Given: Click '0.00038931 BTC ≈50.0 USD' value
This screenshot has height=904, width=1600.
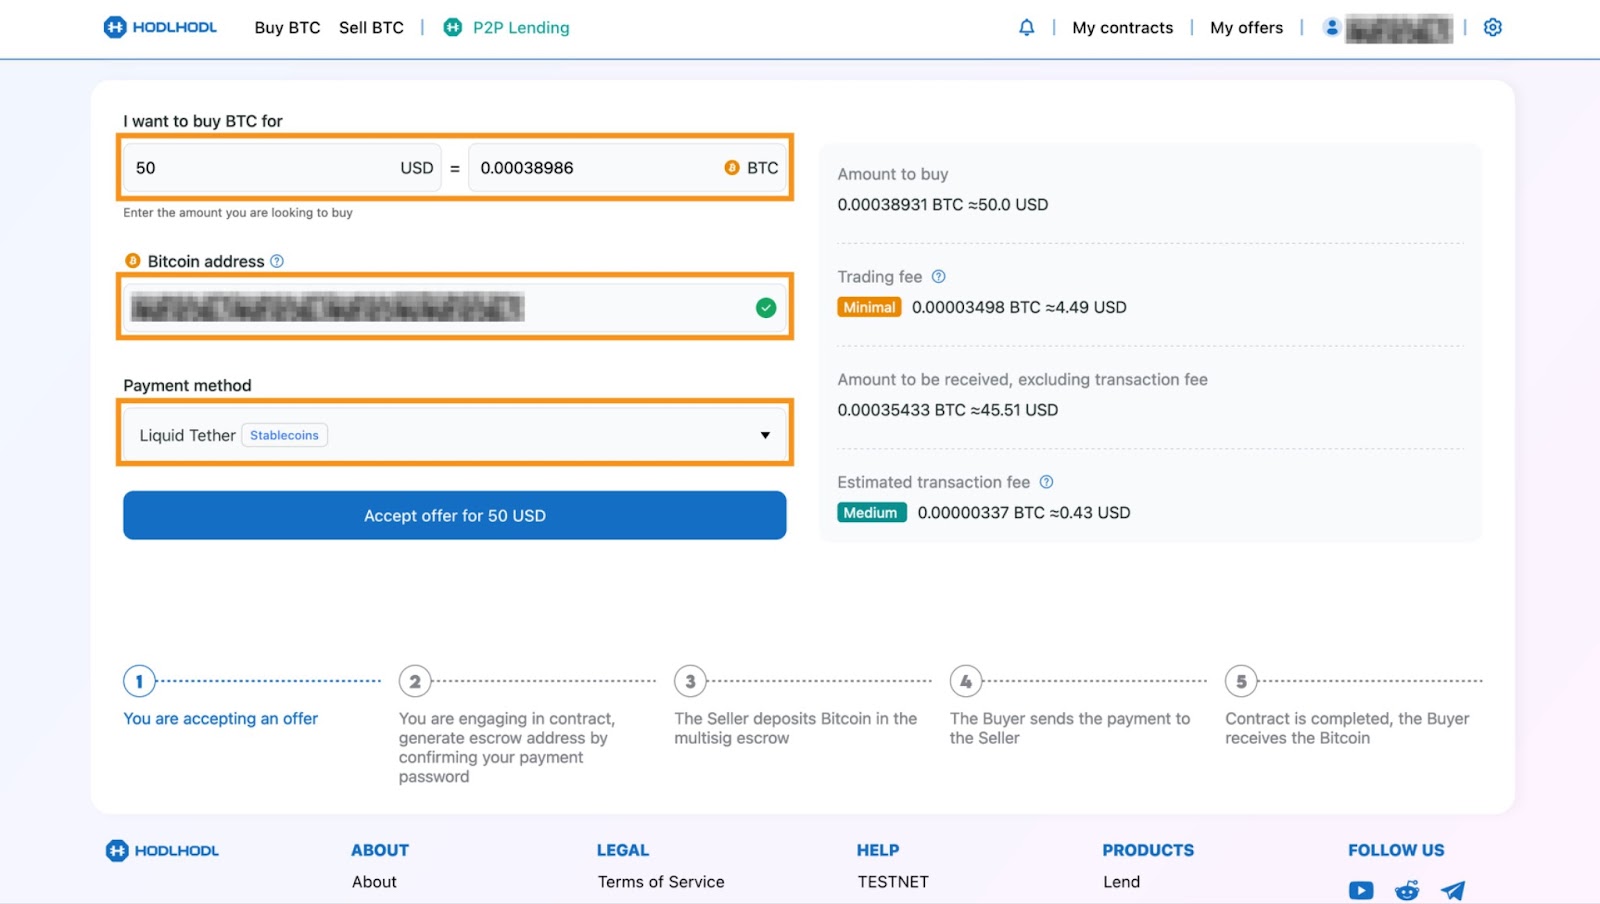Looking at the screenshot, I should (x=943, y=205).
